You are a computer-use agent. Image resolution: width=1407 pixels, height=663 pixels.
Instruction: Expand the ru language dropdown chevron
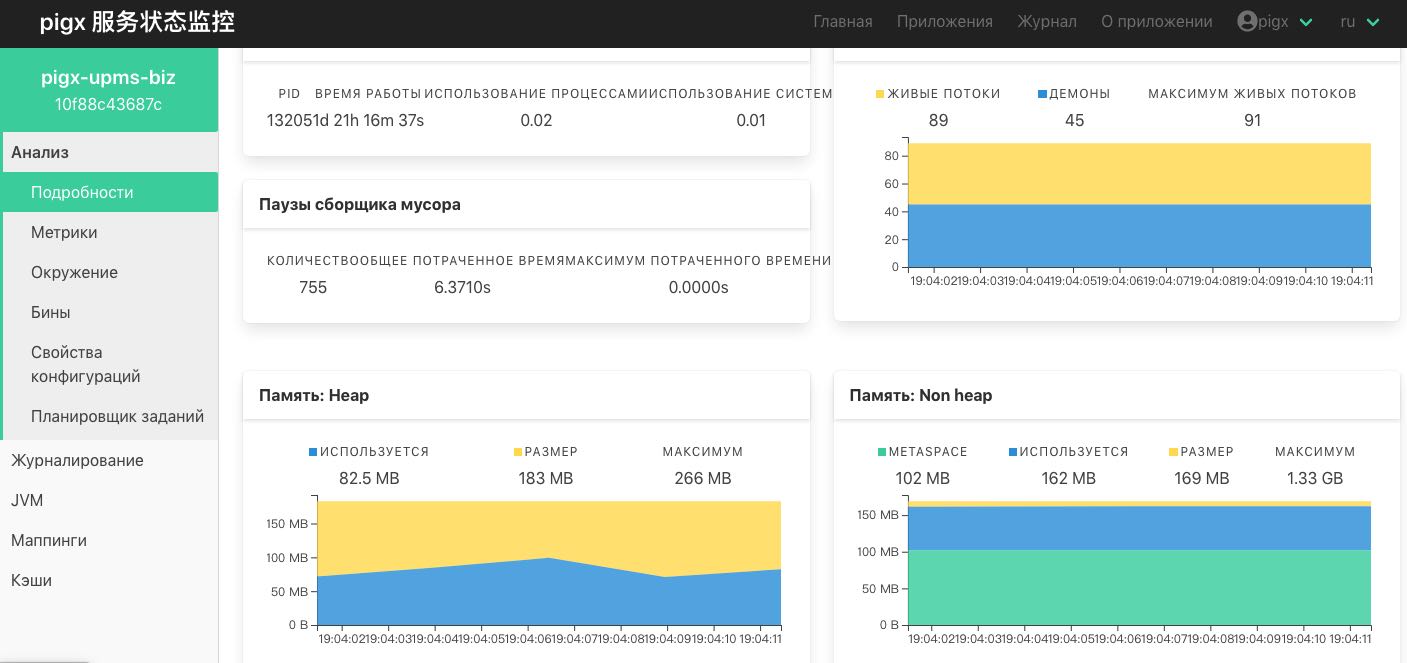pyautogui.click(x=1373, y=22)
